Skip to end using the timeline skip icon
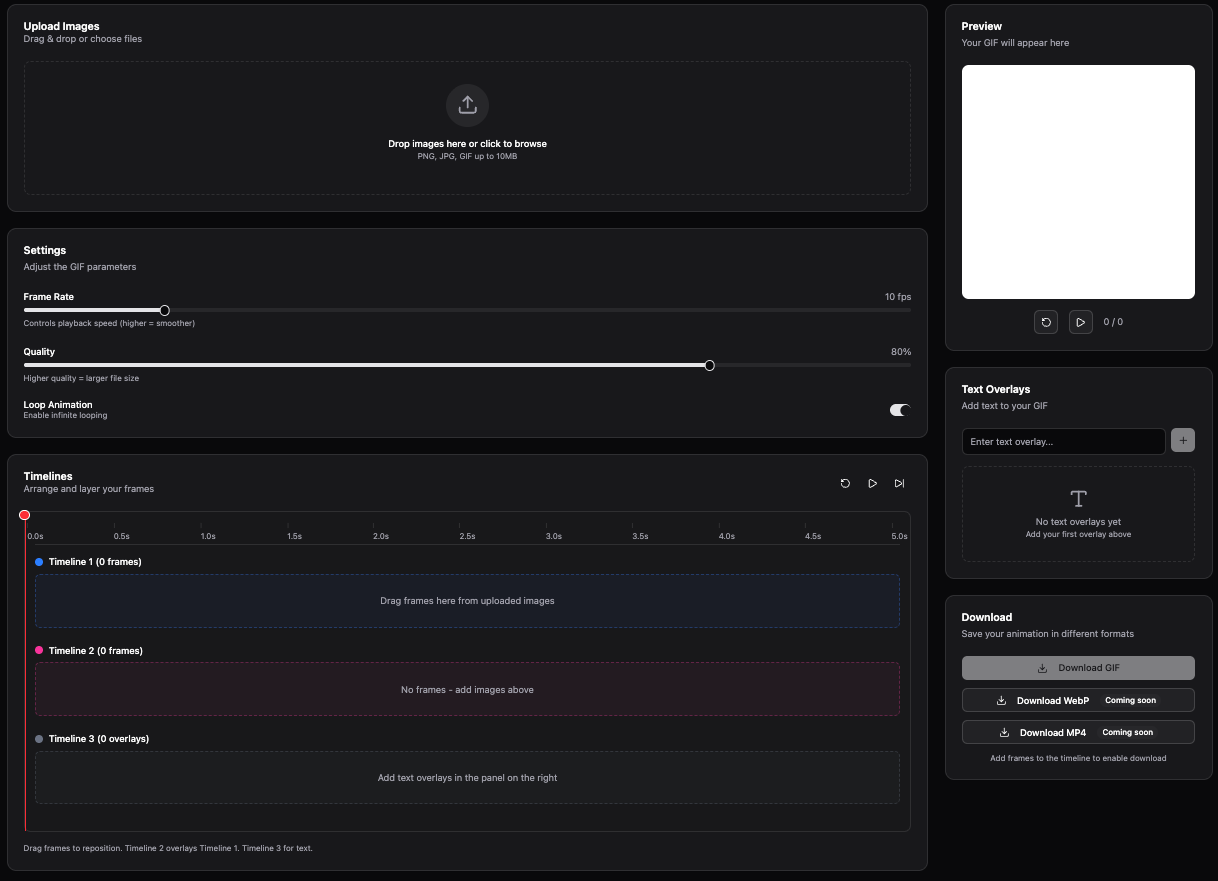The height and width of the screenshot is (881, 1218). (x=899, y=483)
